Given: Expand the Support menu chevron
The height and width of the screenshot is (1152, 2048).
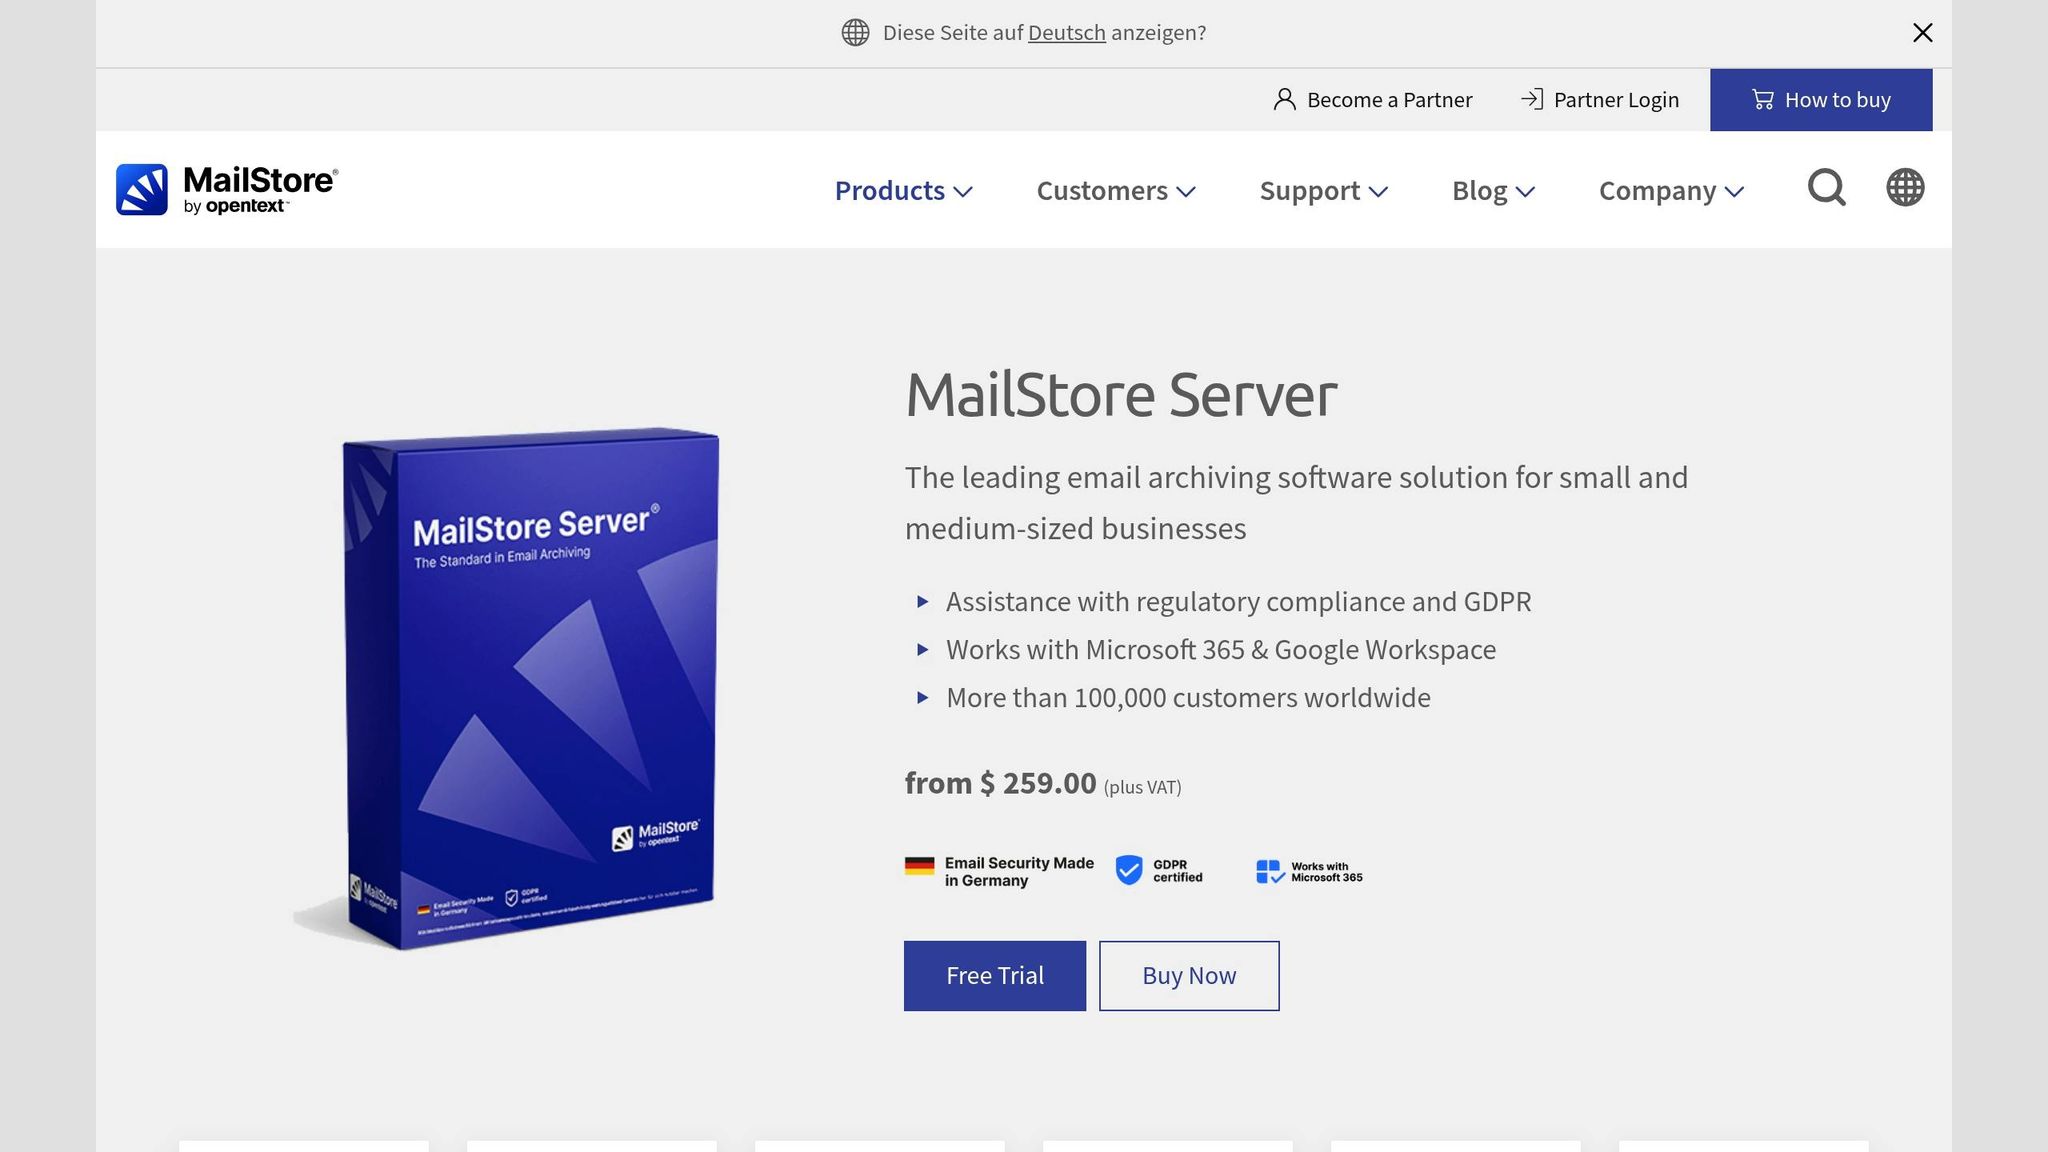Looking at the screenshot, I should click(x=1378, y=192).
